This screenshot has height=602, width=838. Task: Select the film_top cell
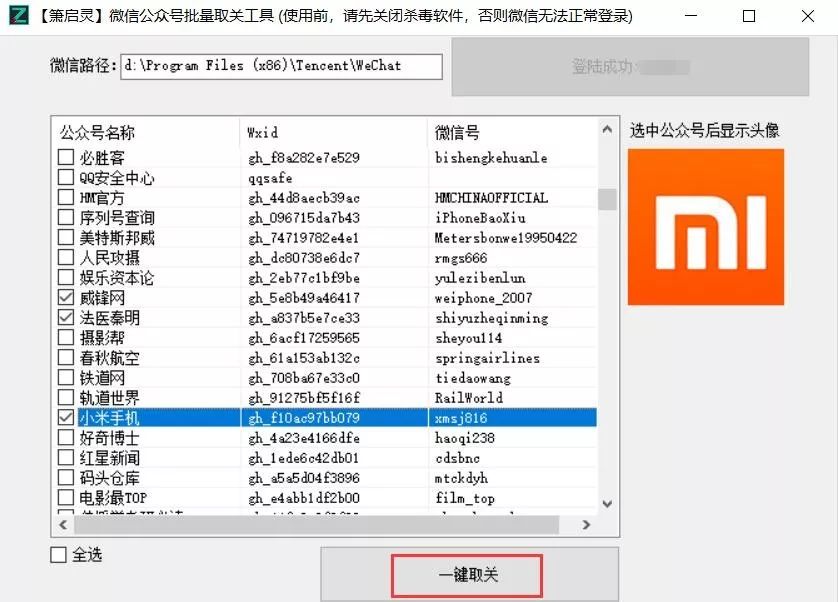pos(464,498)
